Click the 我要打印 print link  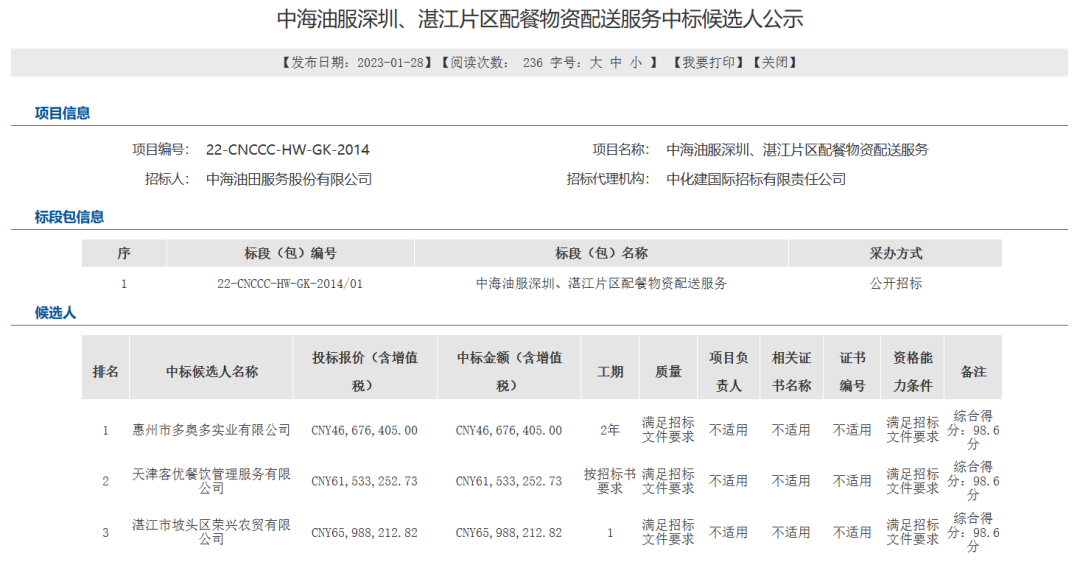tap(708, 63)
